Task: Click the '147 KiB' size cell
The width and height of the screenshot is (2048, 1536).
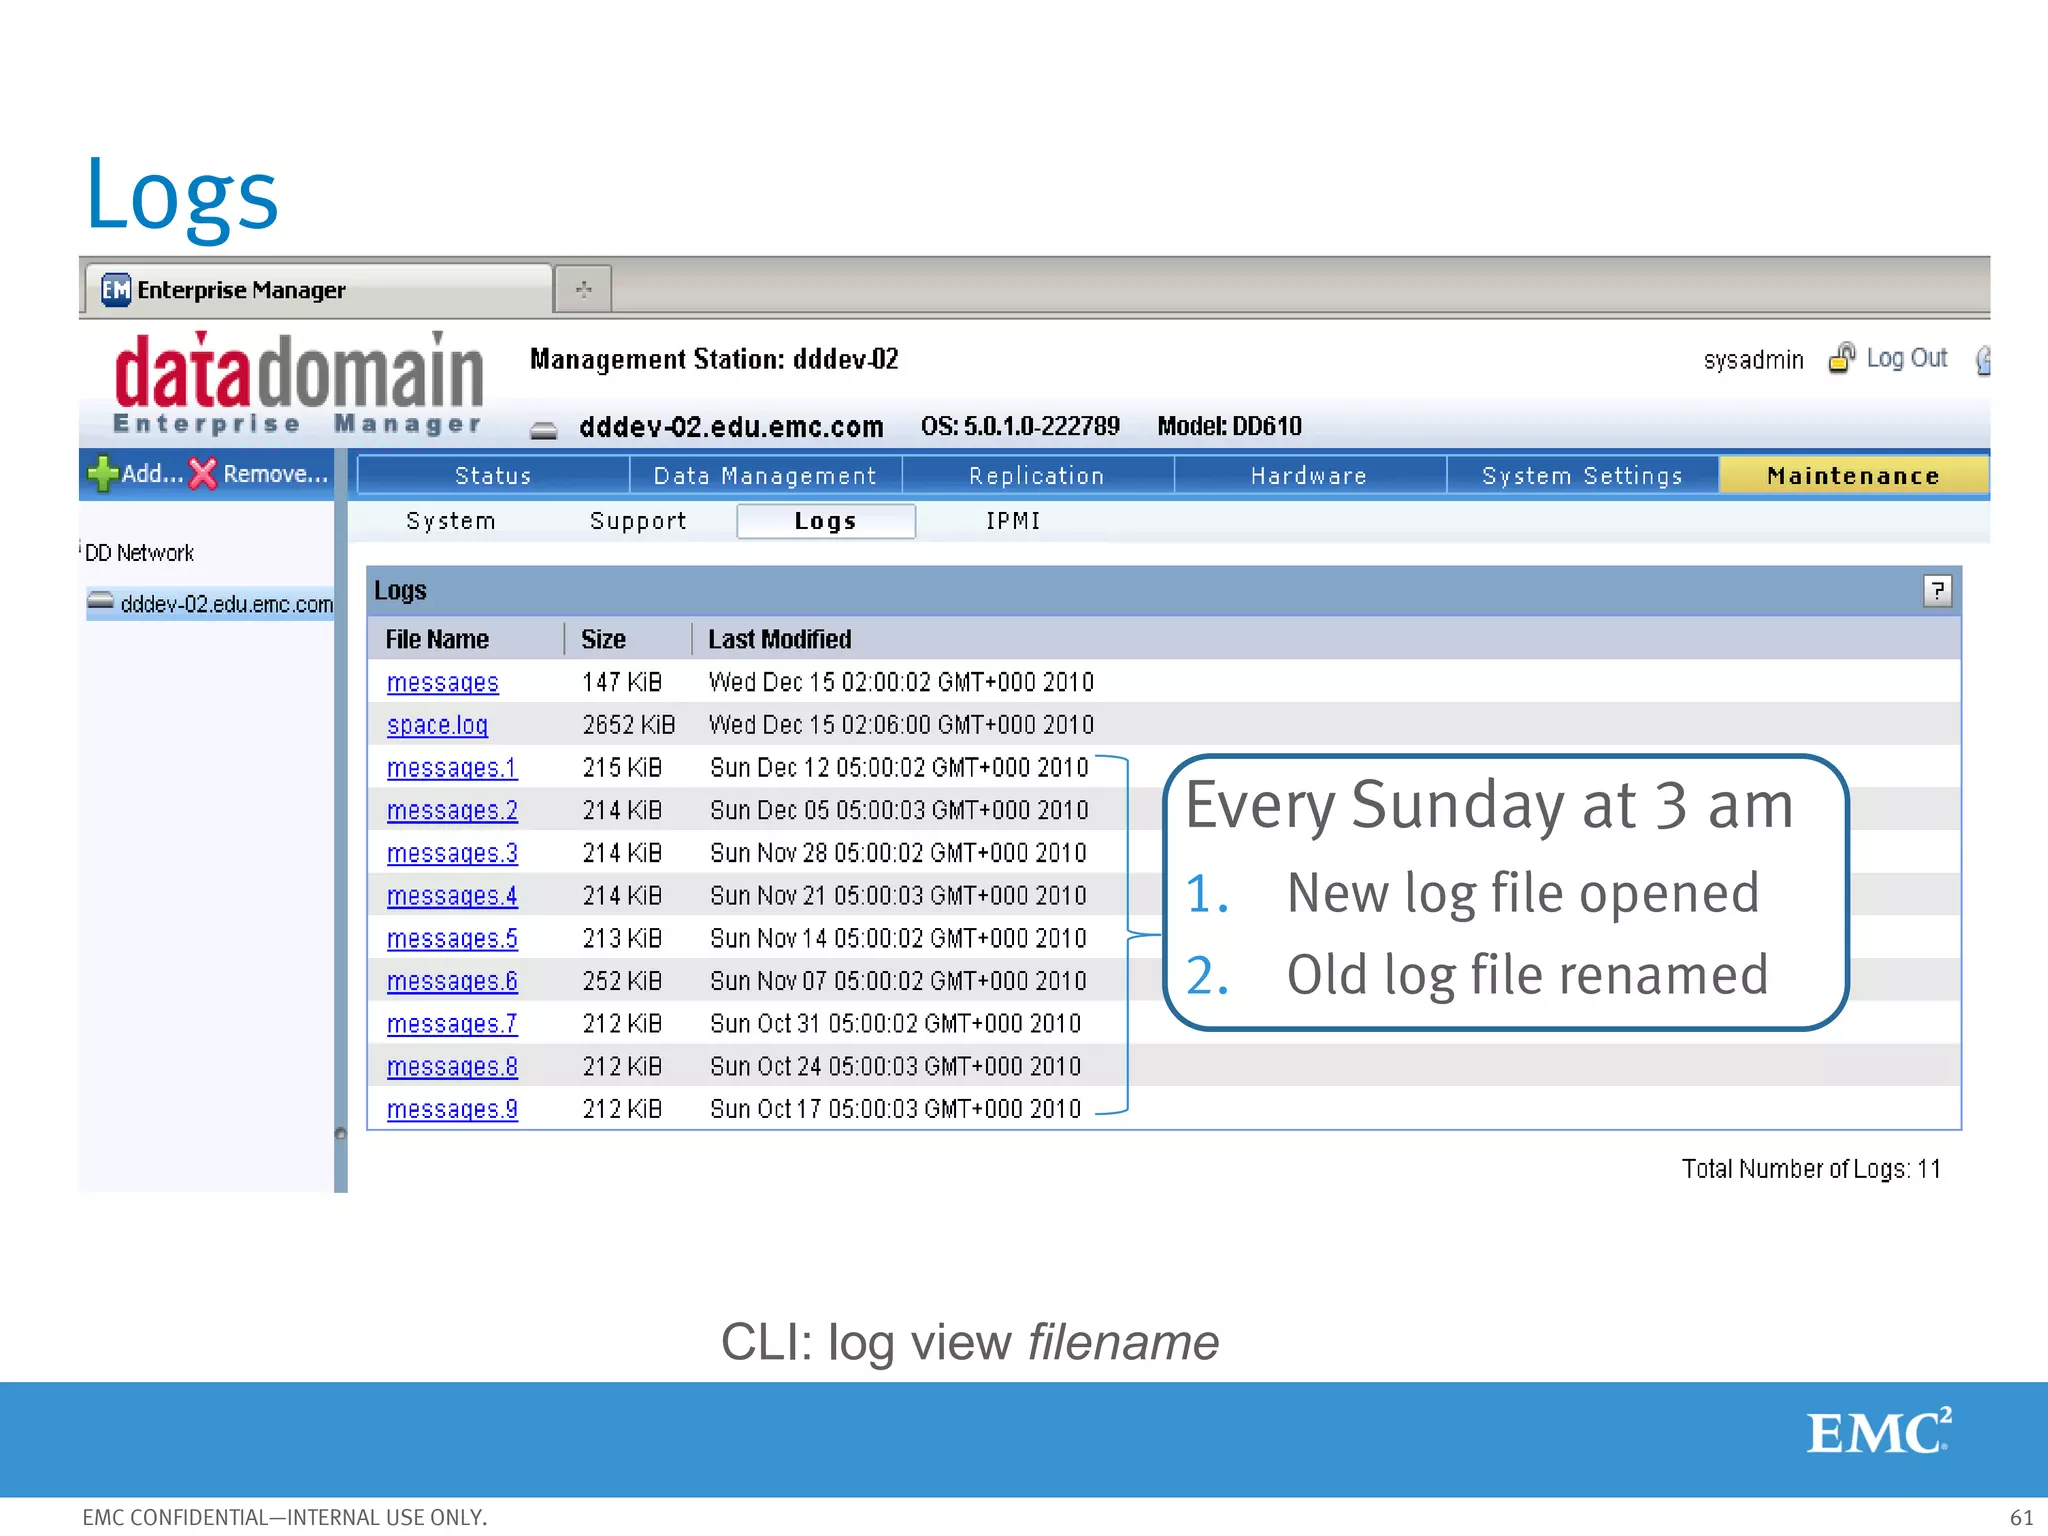Action: 622,682
